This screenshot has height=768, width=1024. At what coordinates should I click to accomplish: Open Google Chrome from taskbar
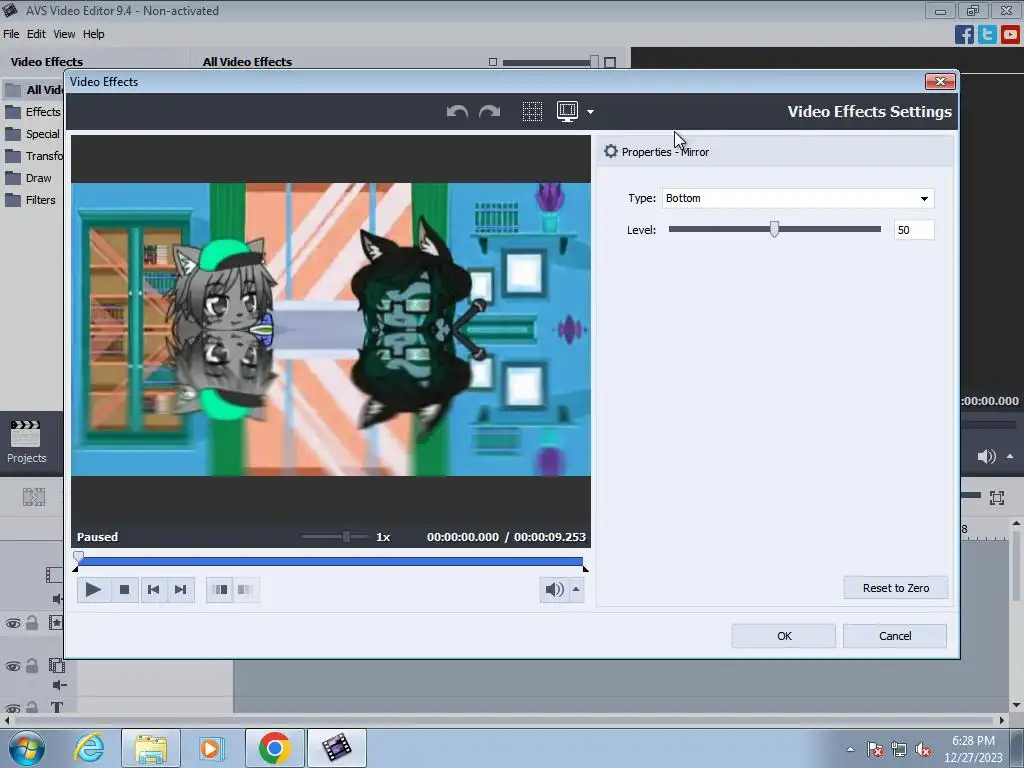tap(274, 748)
